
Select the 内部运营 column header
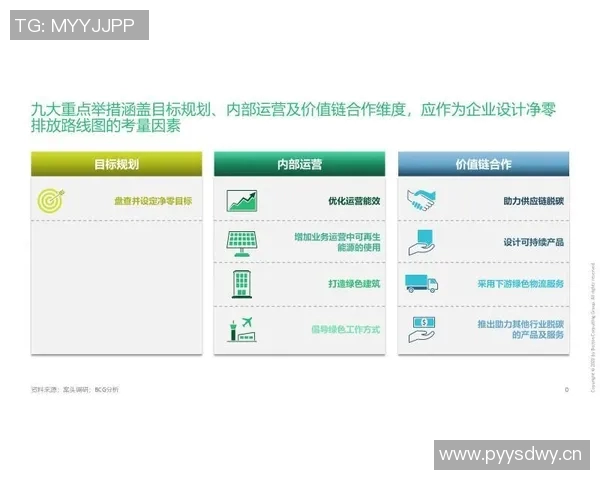pos(299,164)
